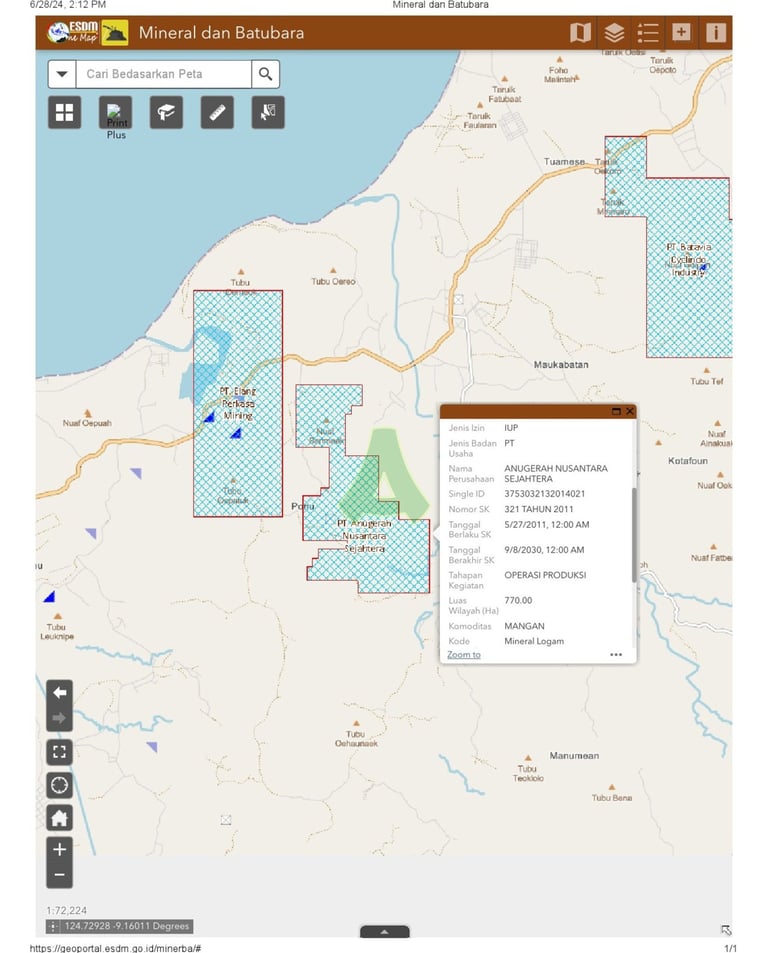Click the 1:72,224 map scale text
The image size is (768, 953).
click(x=66, y=910)
